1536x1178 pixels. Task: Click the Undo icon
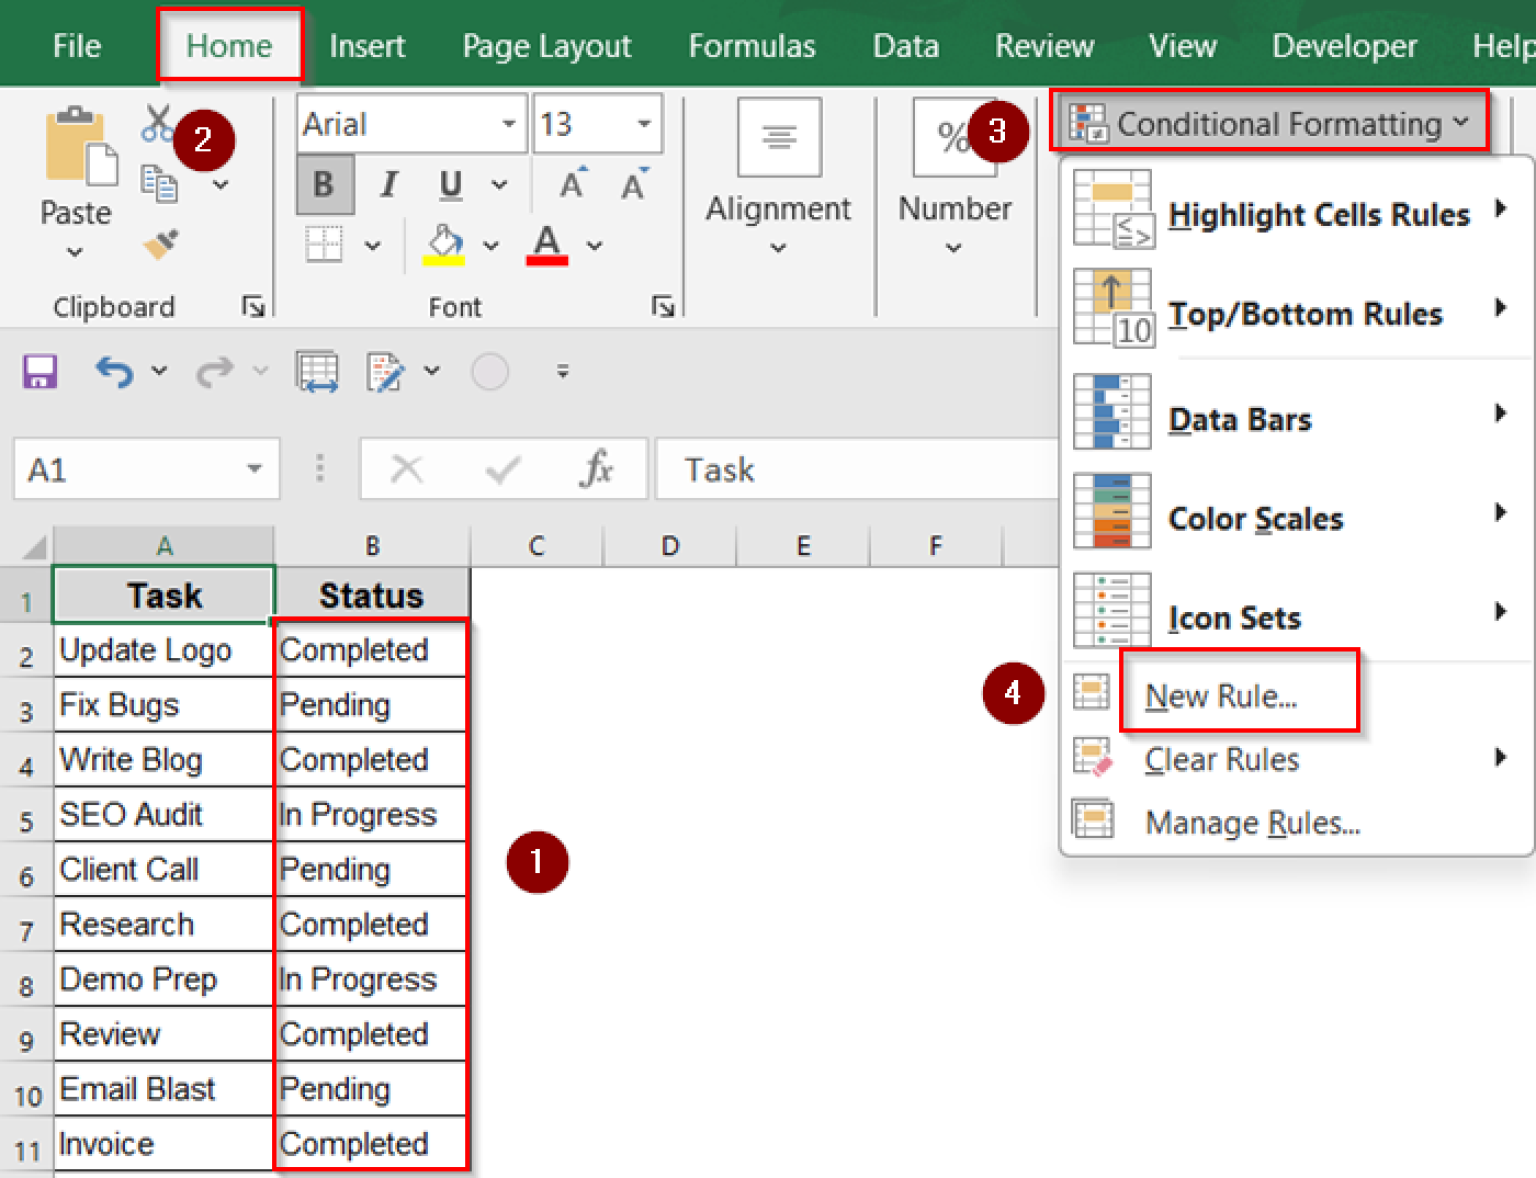(x=113, y=370)
